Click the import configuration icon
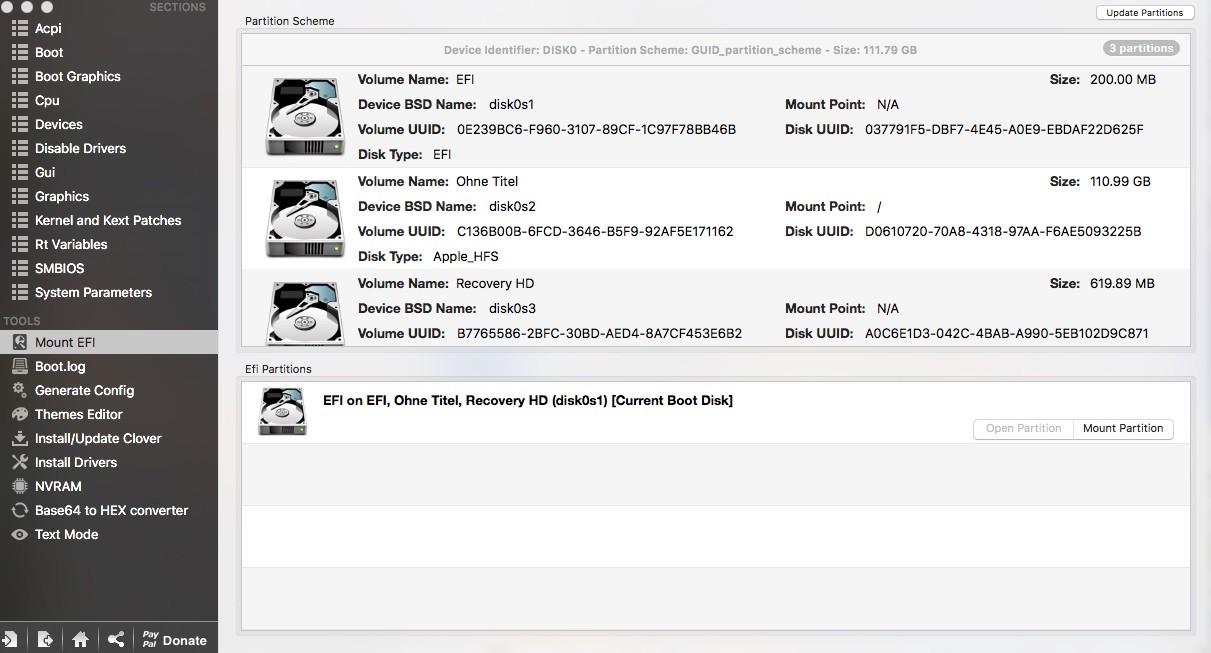The height and width of the screenshot is (653, 1211). (x=10, y=639)
